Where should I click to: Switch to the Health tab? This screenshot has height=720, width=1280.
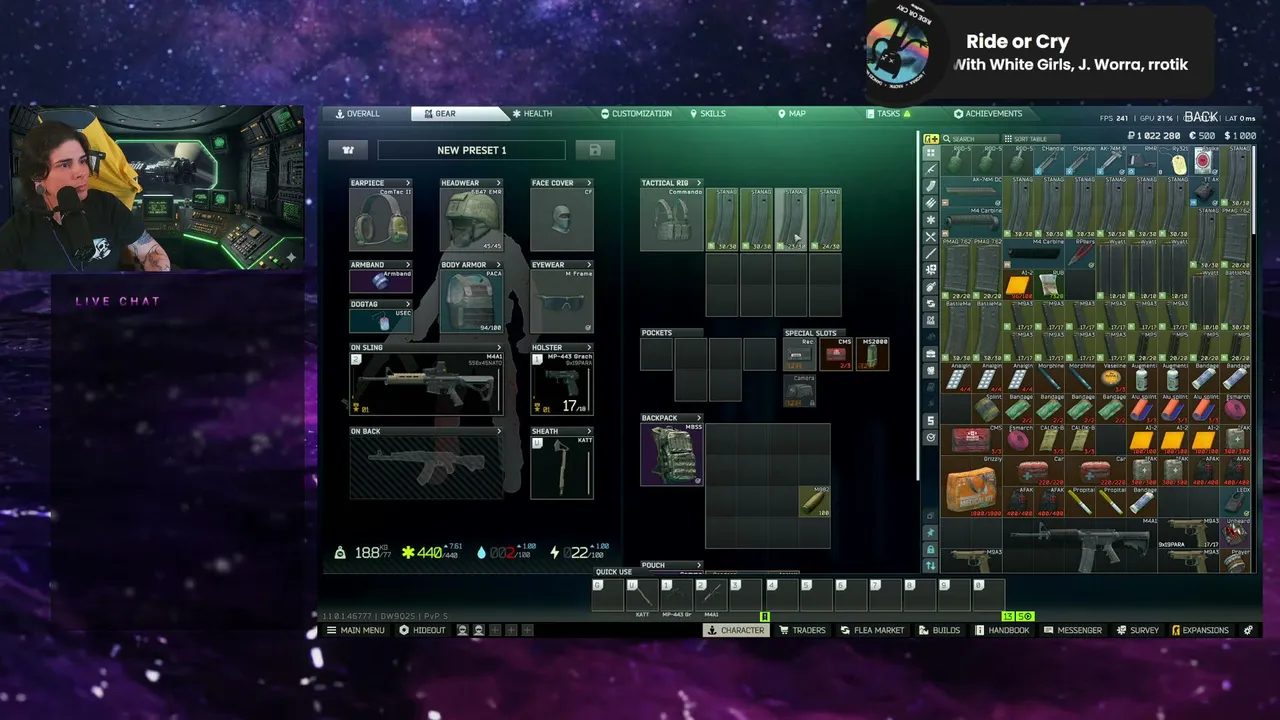tap(532, 114)
